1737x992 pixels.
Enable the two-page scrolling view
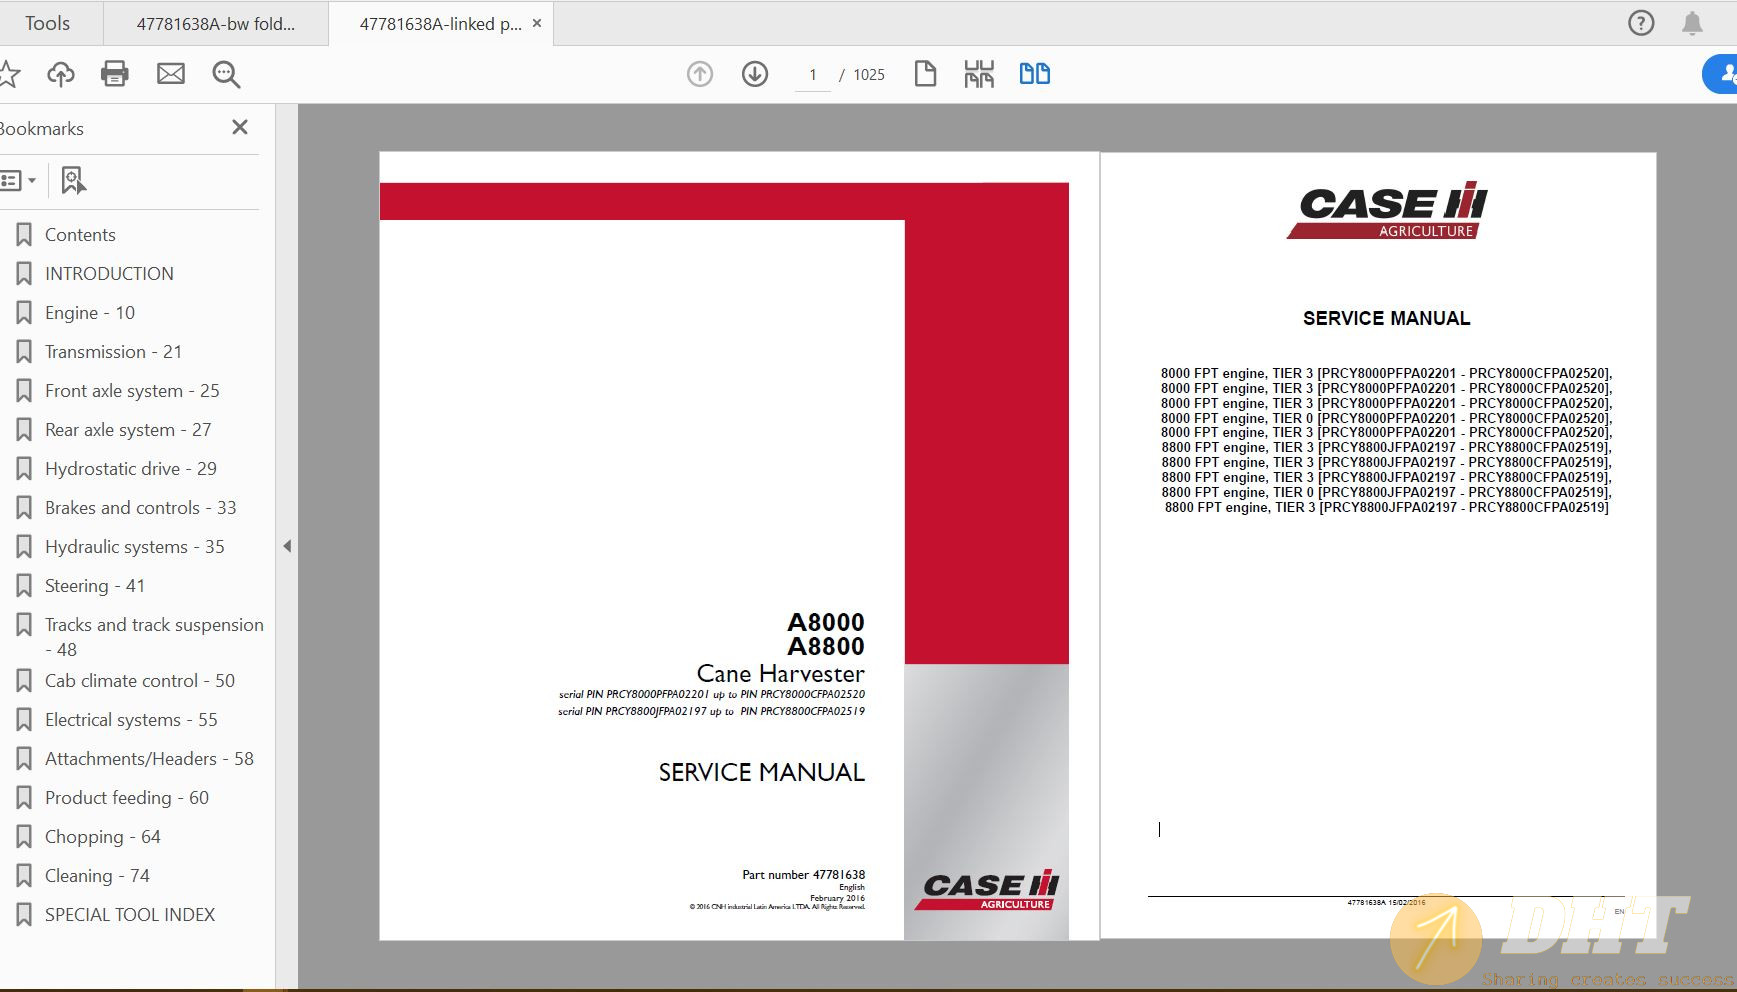click(x=1036, y=73)
